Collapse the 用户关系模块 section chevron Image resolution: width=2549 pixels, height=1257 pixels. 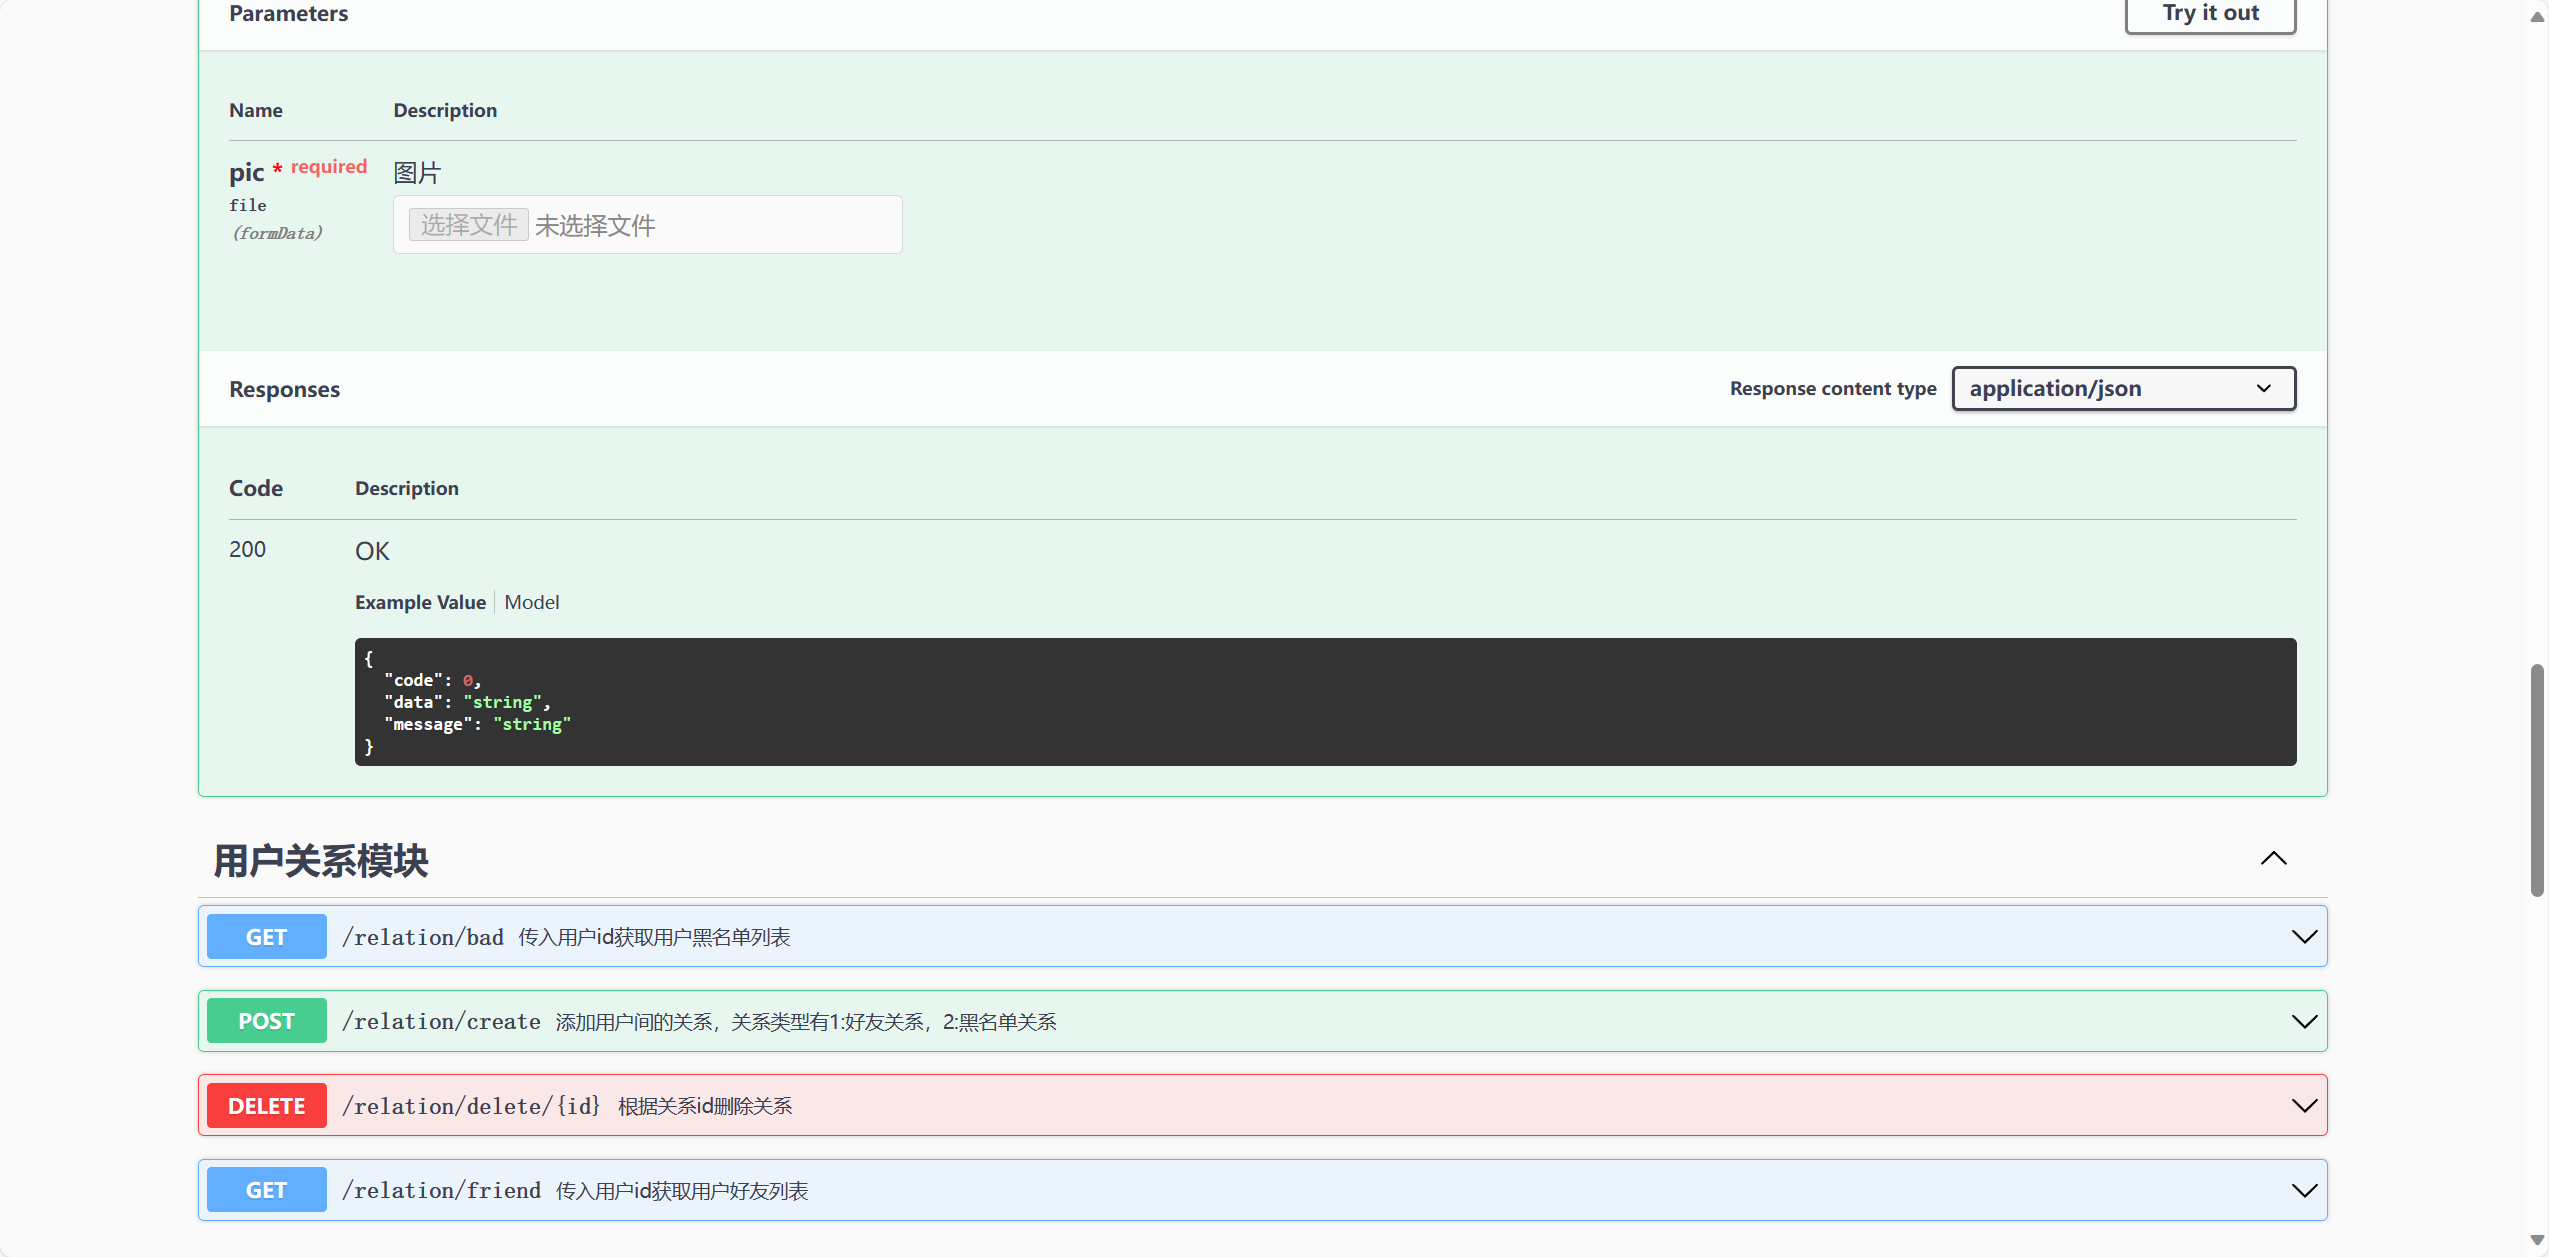[x=2273, y=858]
